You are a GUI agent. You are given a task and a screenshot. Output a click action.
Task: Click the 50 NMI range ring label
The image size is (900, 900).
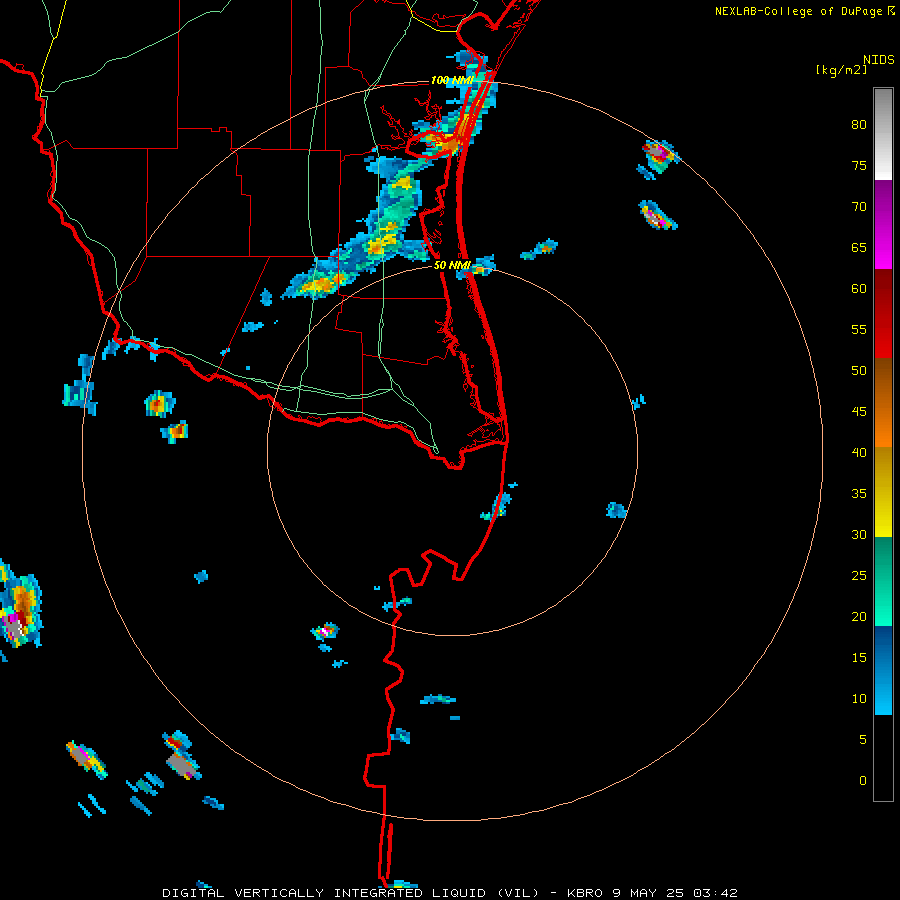(452, 265)
